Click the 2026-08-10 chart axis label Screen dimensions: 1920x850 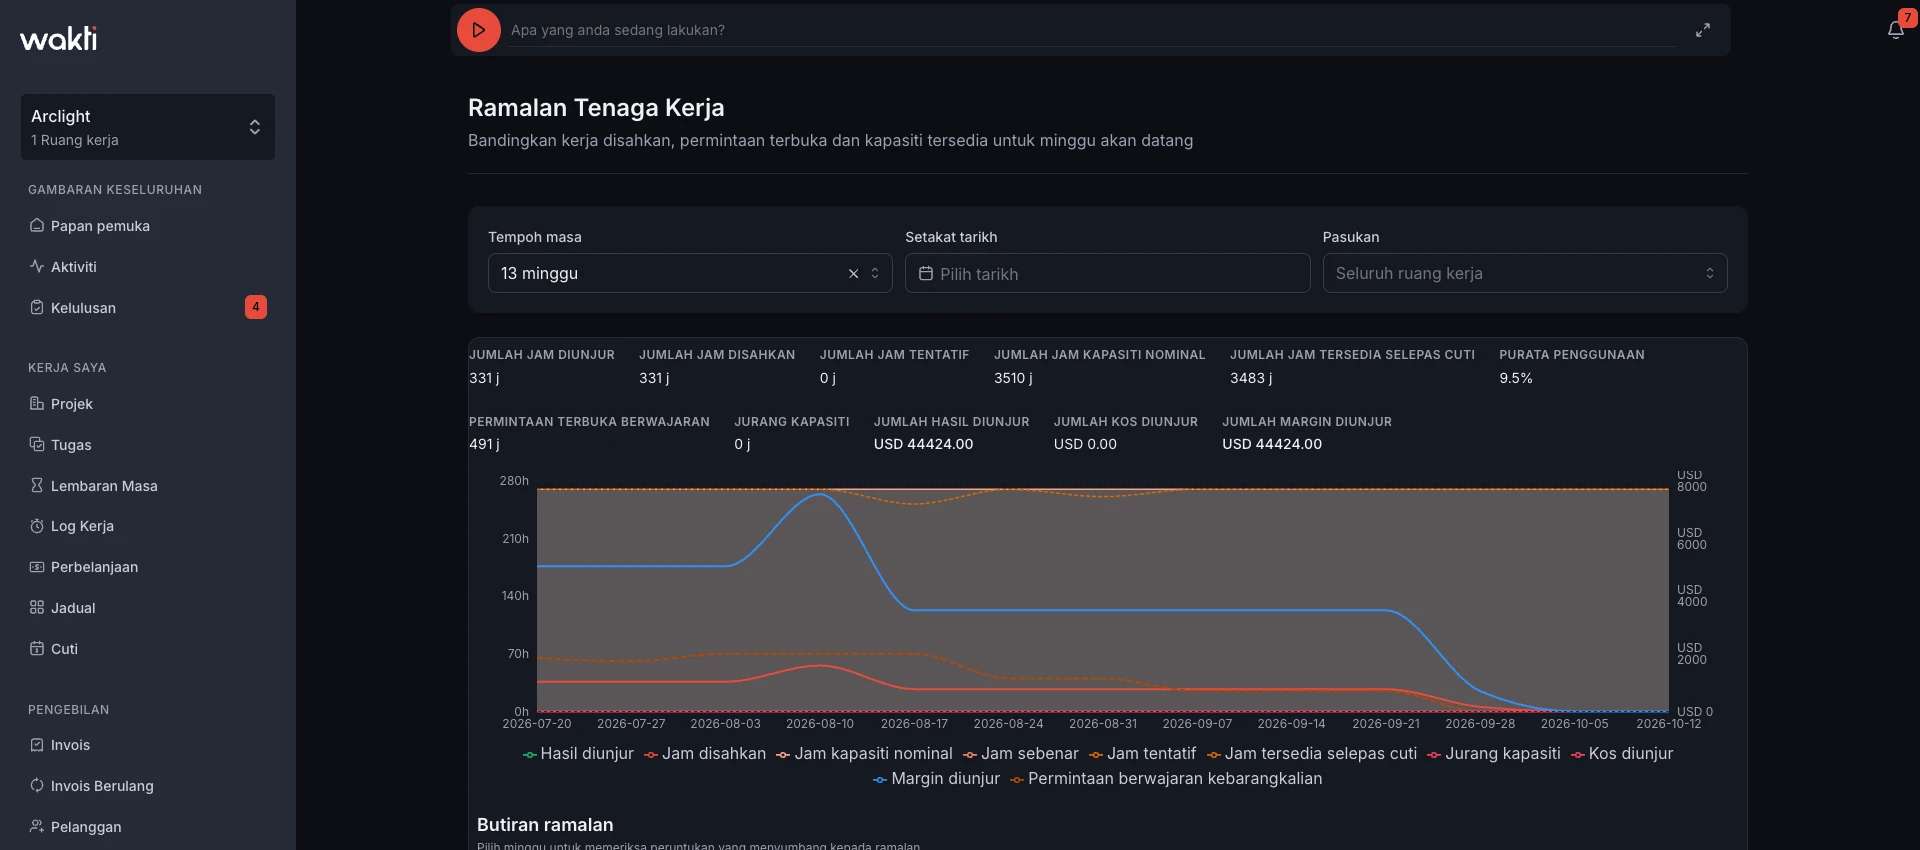click(820, 724)
